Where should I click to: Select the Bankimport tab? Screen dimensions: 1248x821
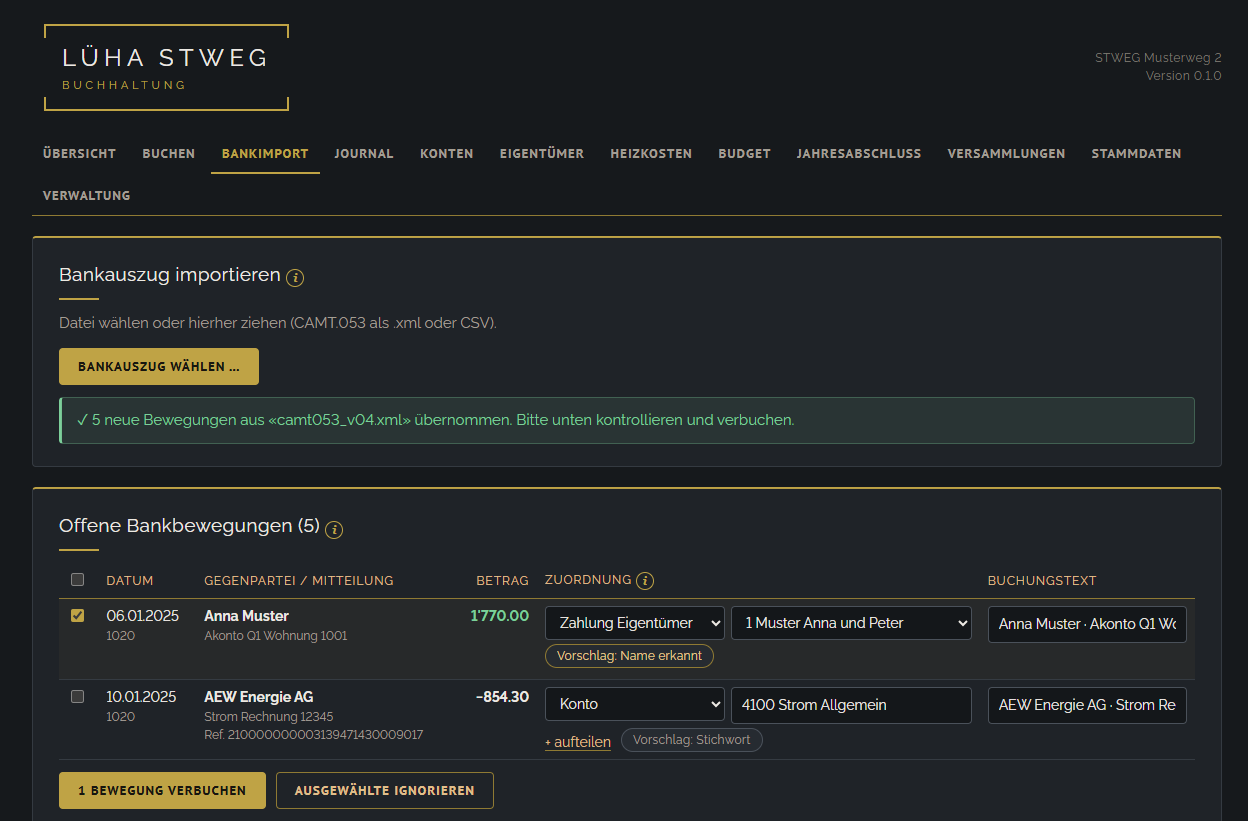pos(265,154)
